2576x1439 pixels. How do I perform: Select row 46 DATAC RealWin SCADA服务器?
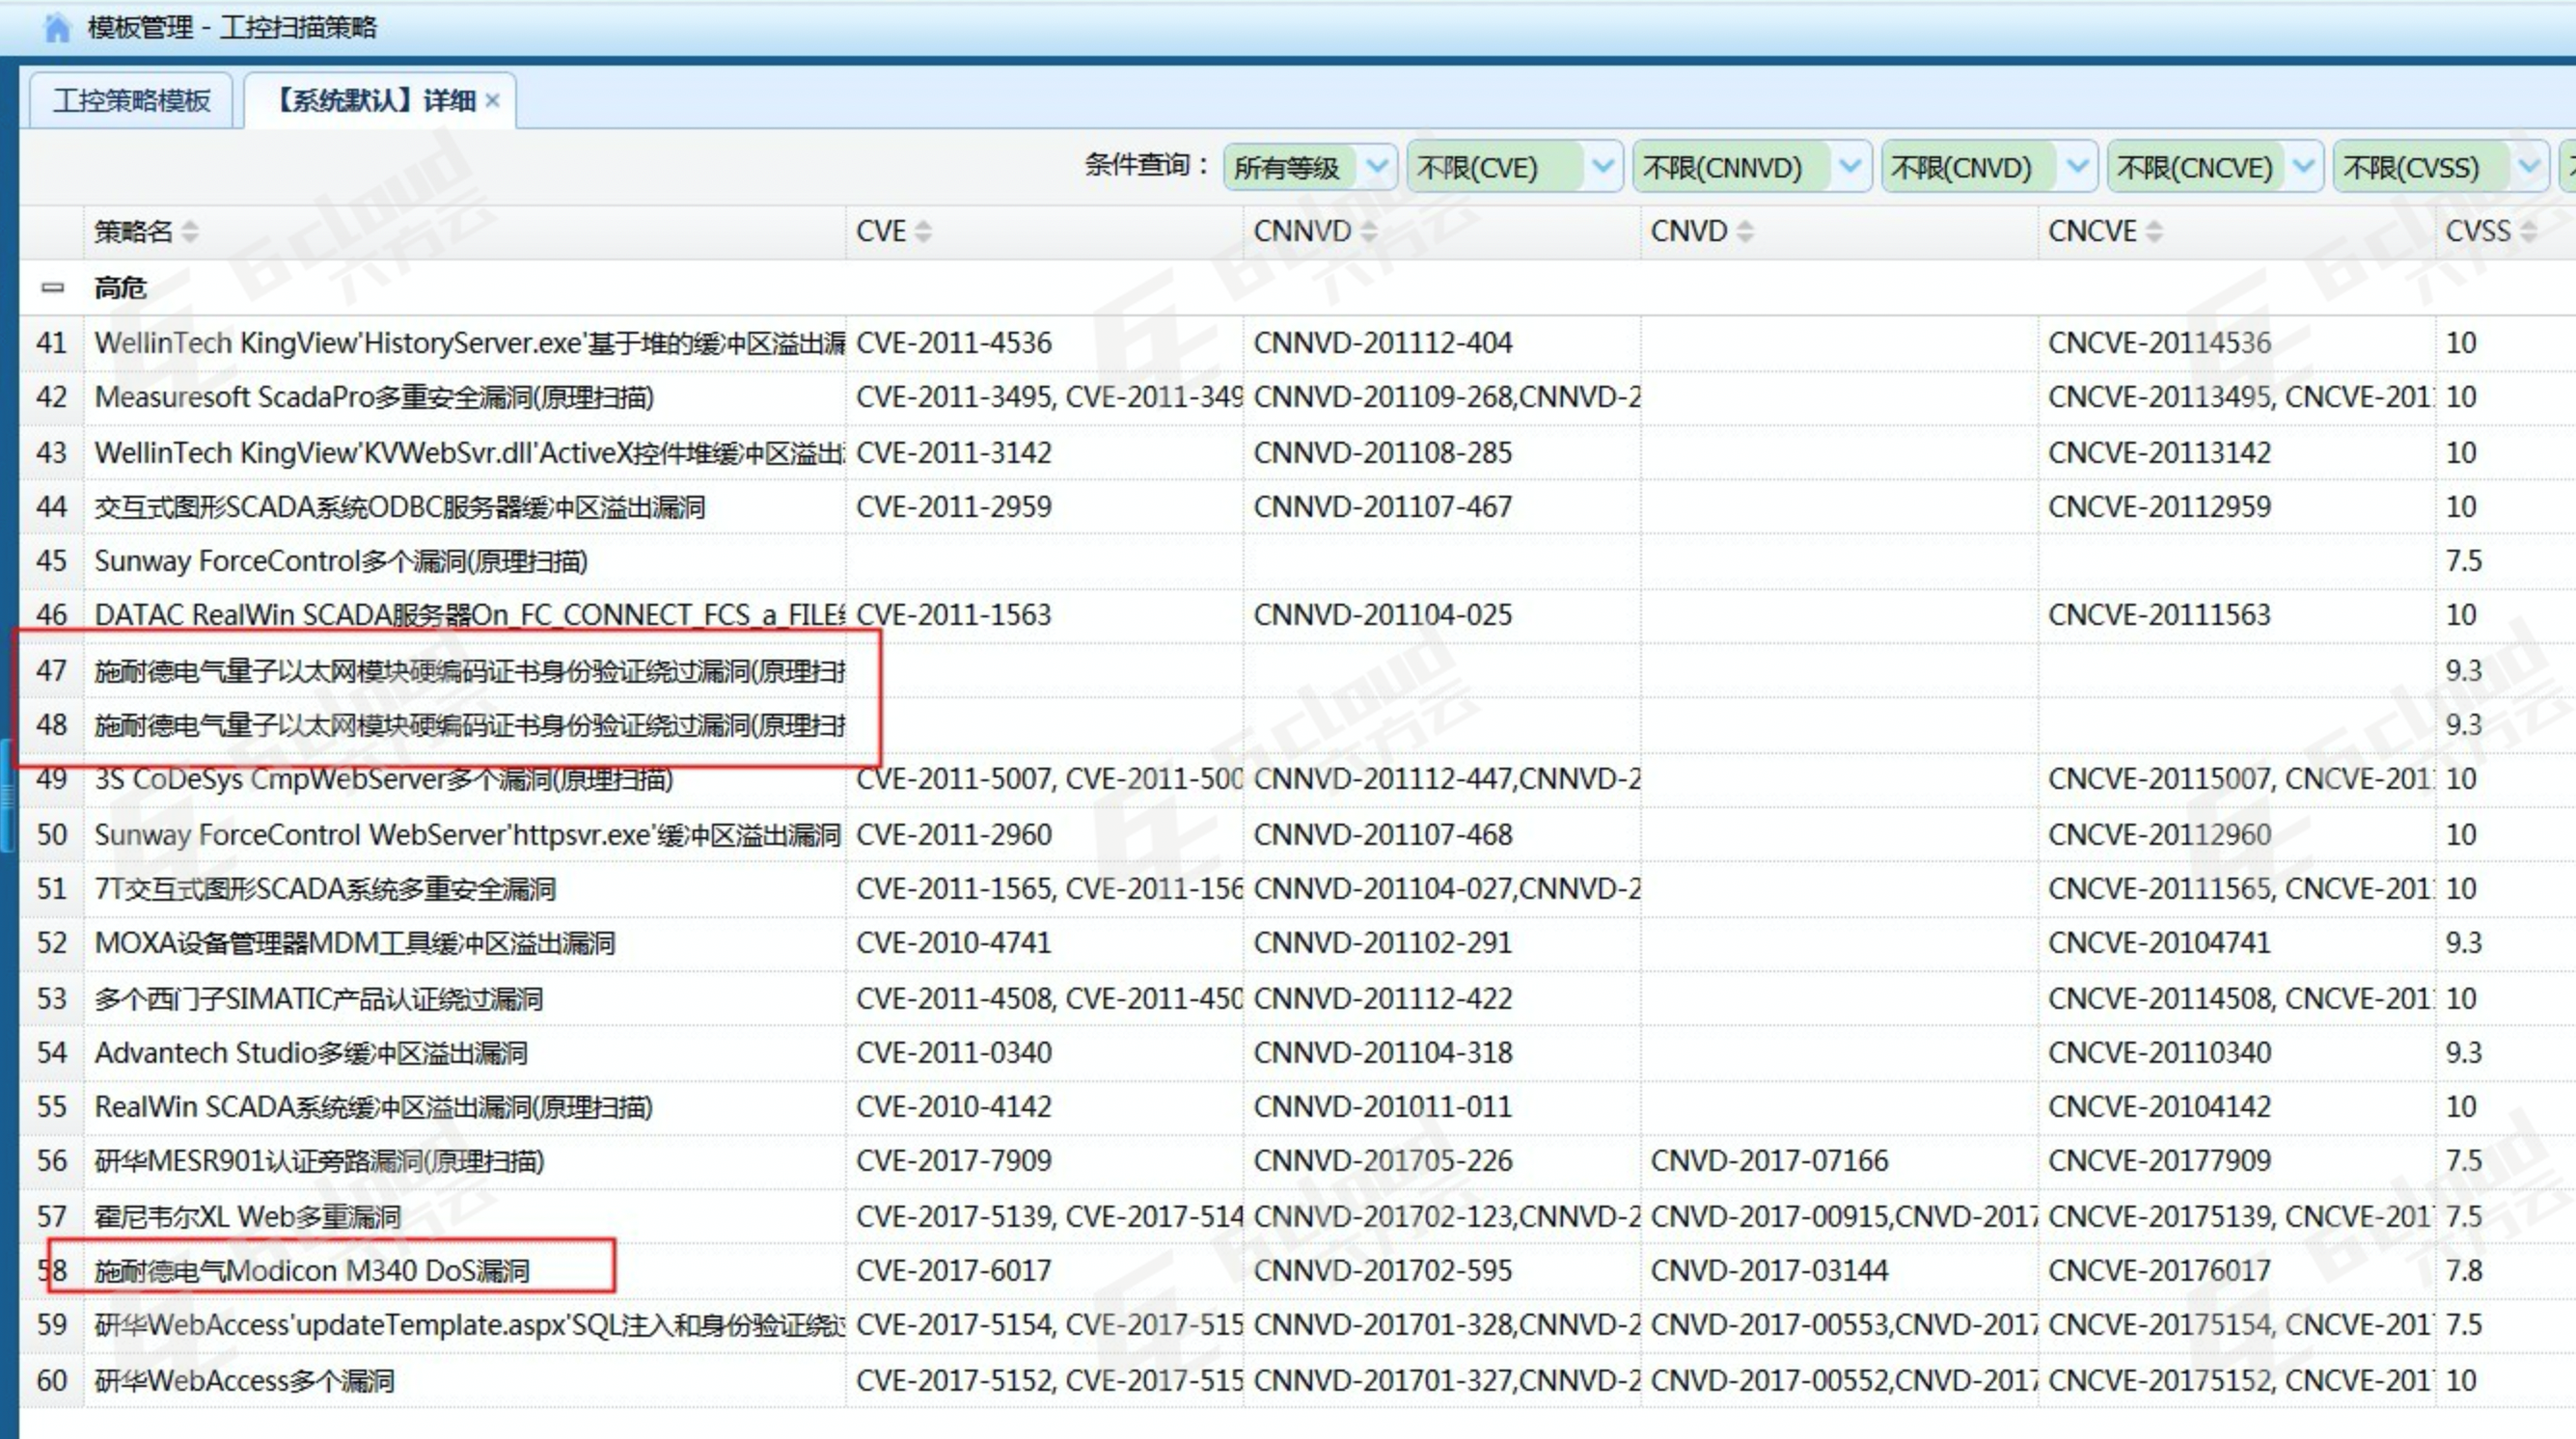pos(1297,615)
